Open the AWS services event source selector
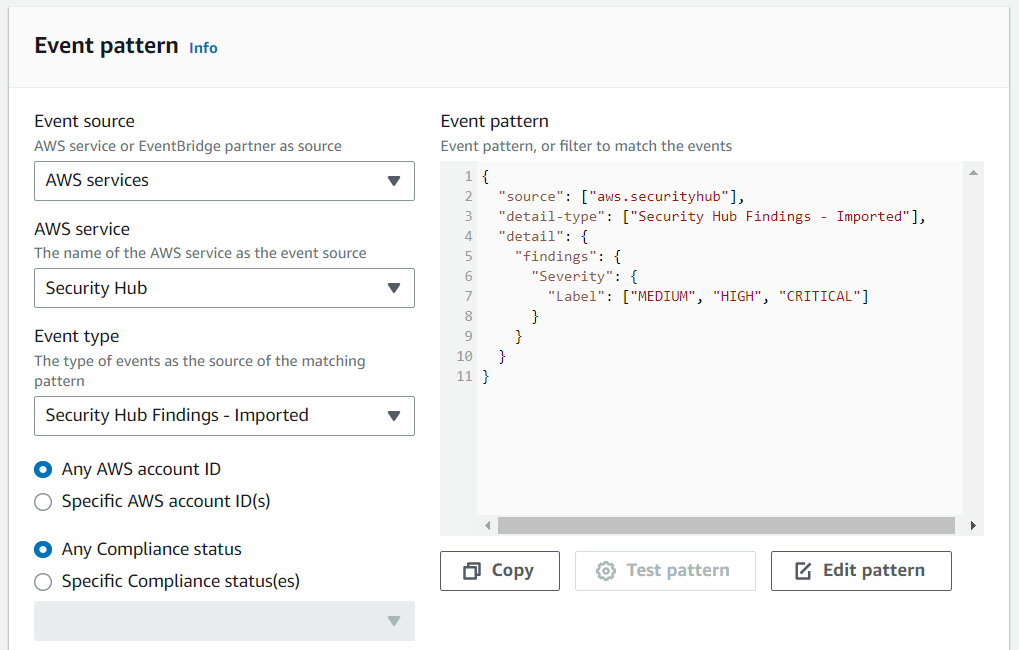Screen dimensions: 1019x650 (x=224, y=181)
